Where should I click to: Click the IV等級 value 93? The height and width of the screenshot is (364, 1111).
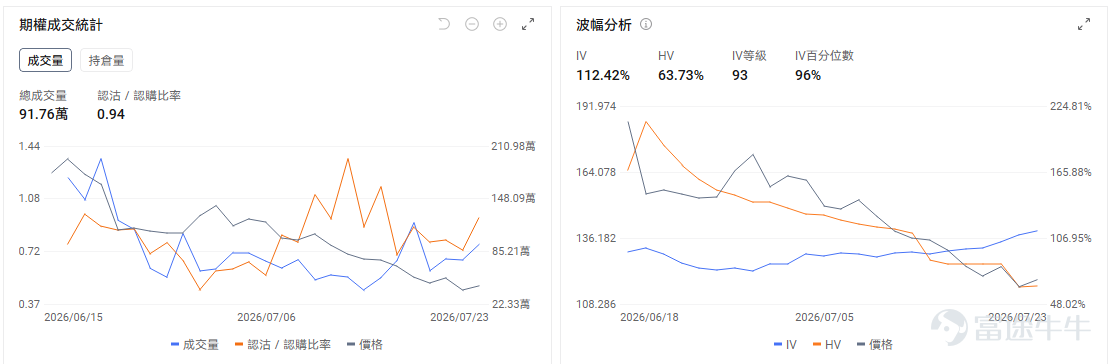[x=740, y=75]
